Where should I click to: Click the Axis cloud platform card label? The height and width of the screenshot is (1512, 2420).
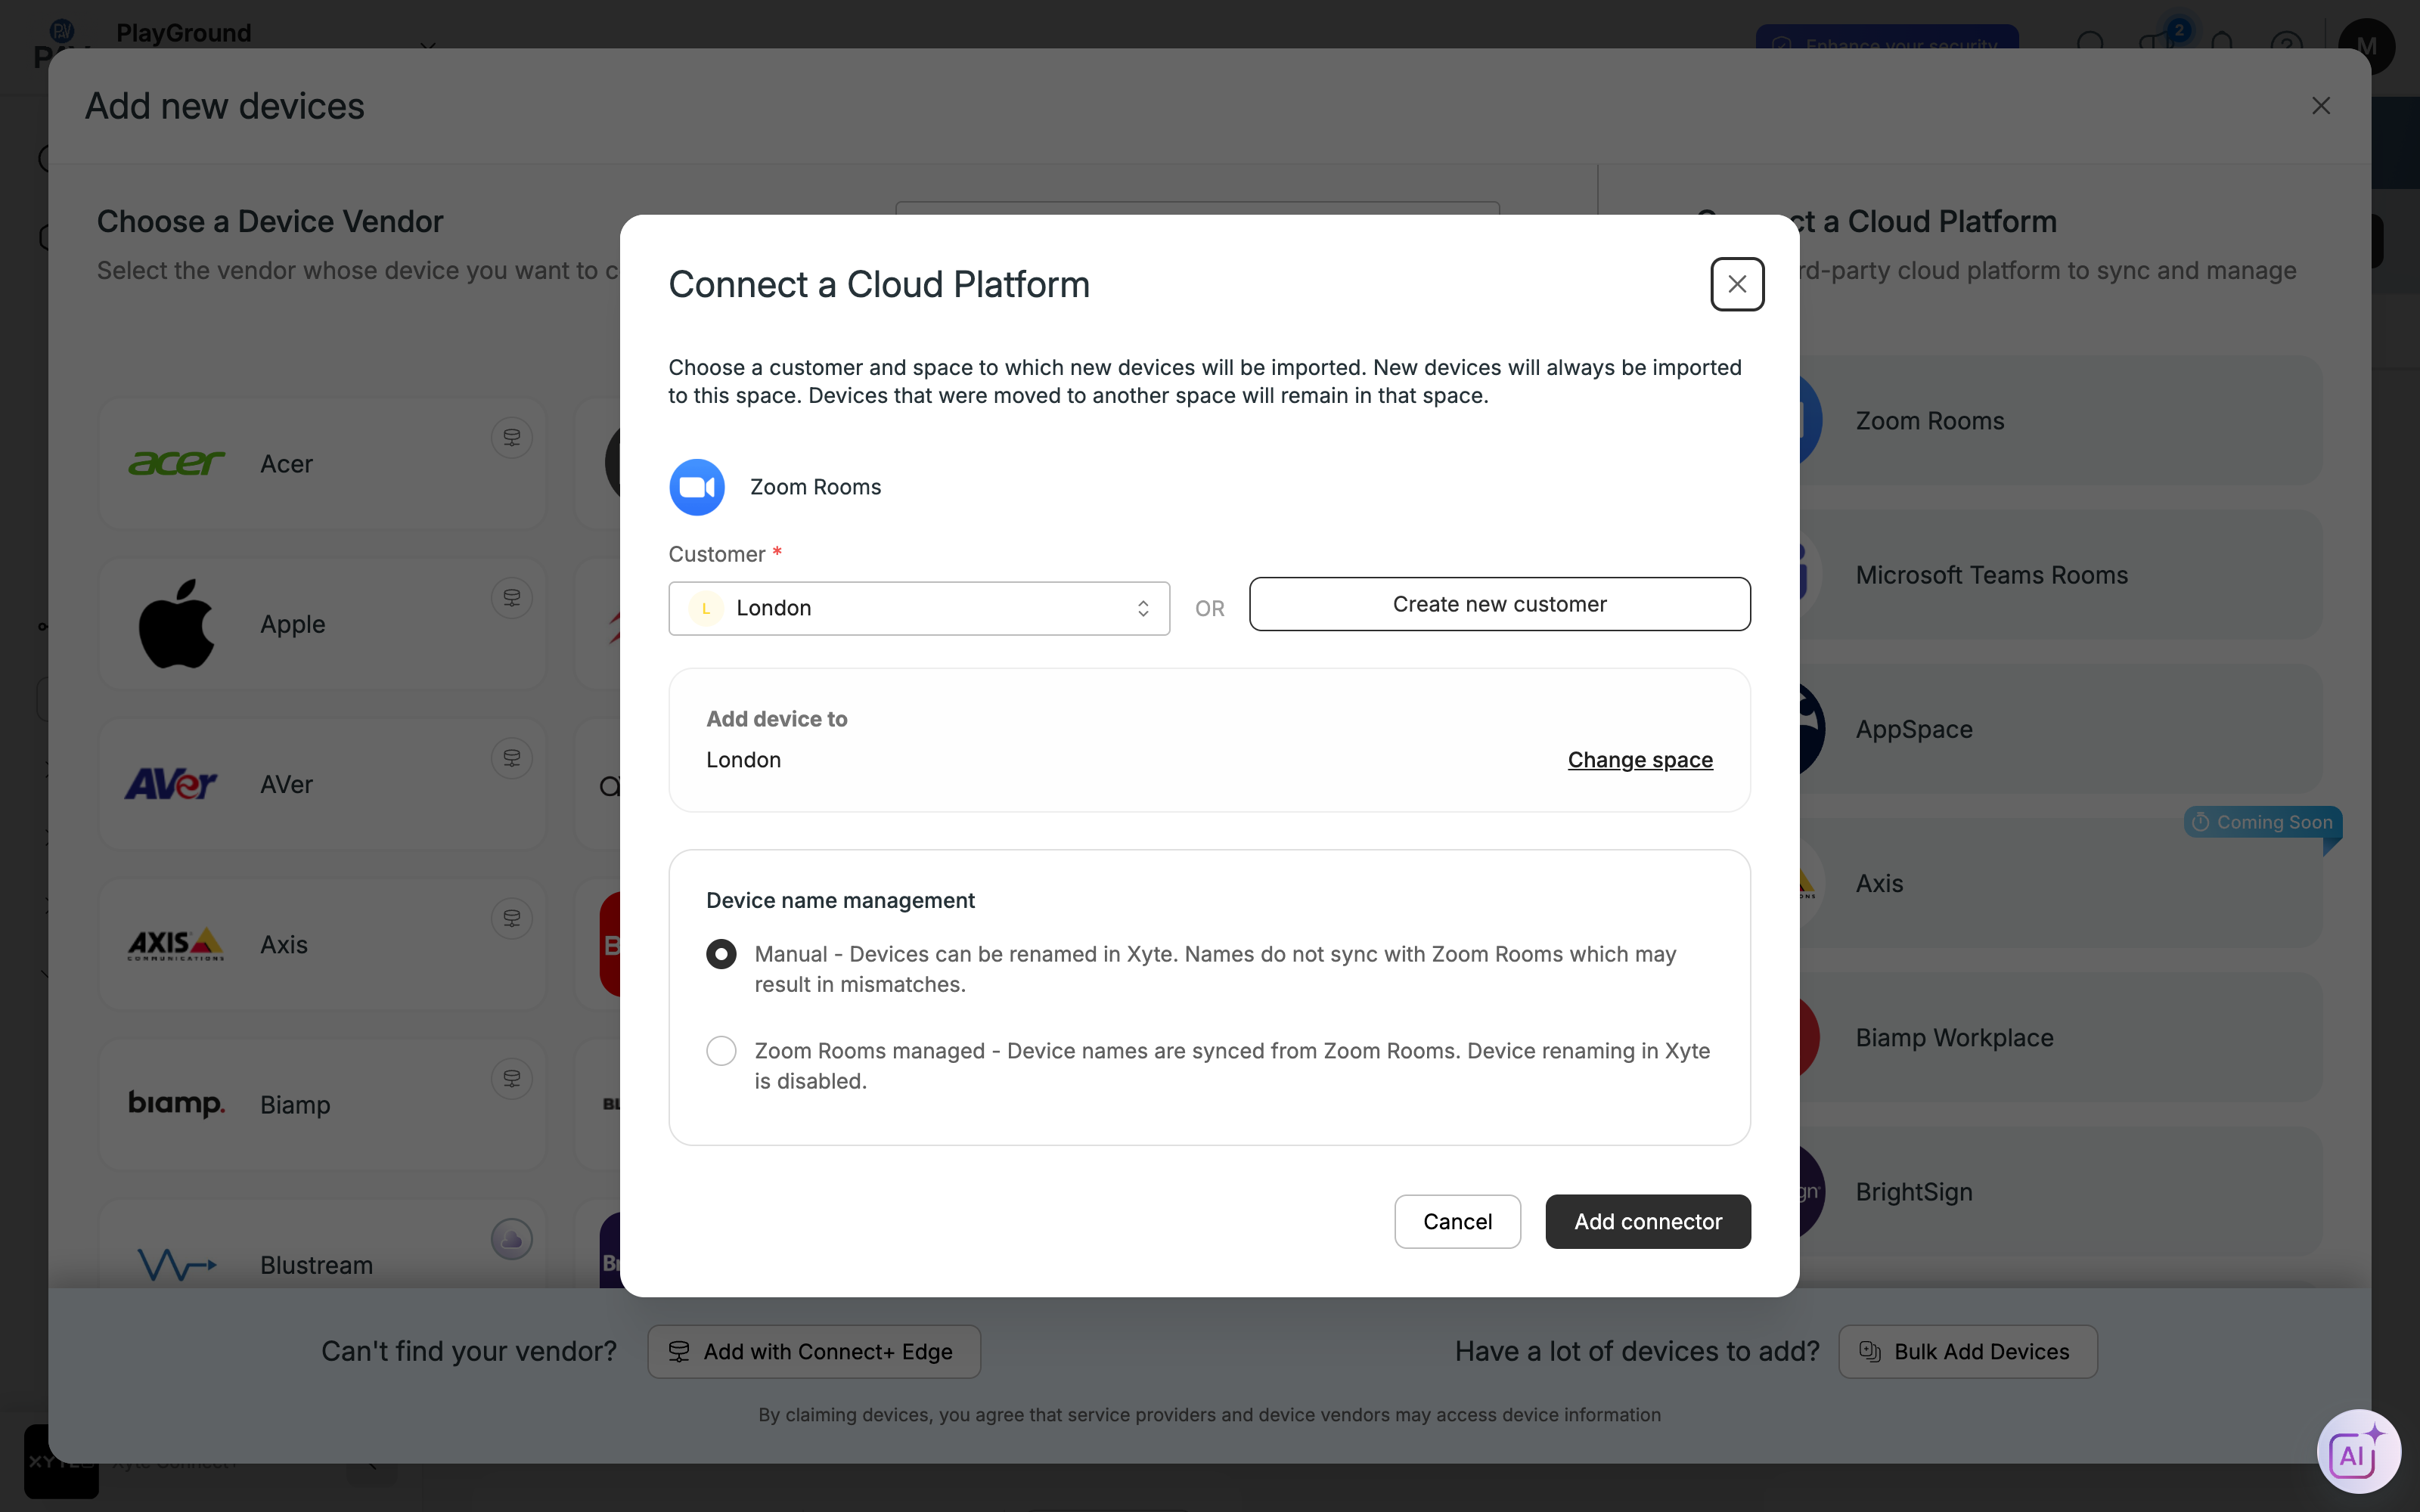coord(1879,883)
